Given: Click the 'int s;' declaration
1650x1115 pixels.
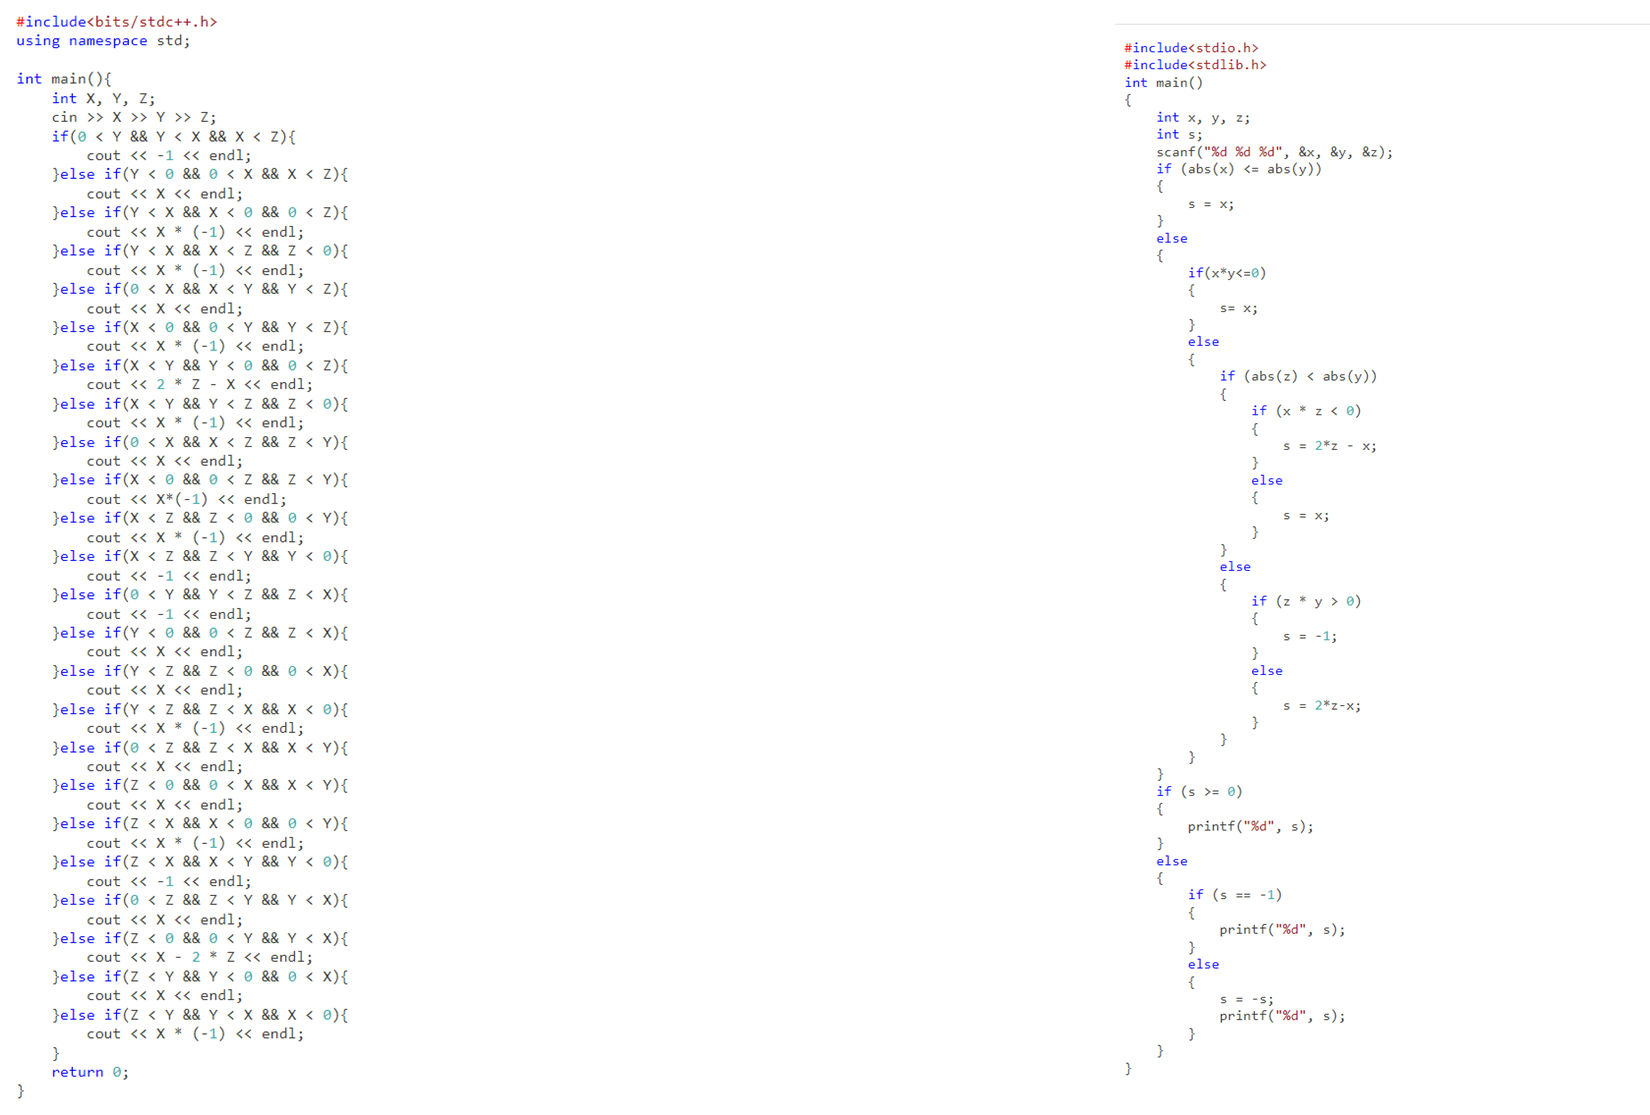Looking at the screenshot, I should click(x=1180, y=134).
